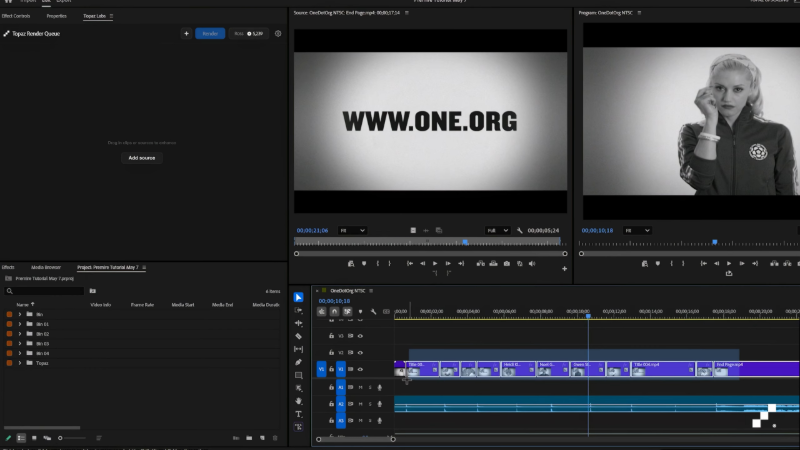Click the Program monitor export share icon

(729, 273)
